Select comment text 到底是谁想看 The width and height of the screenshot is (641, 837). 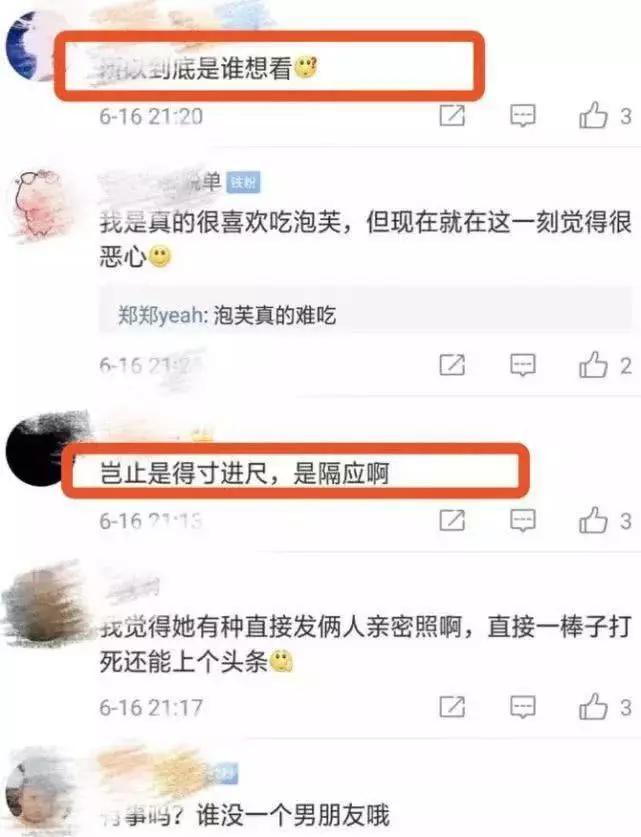coord(220,68)
